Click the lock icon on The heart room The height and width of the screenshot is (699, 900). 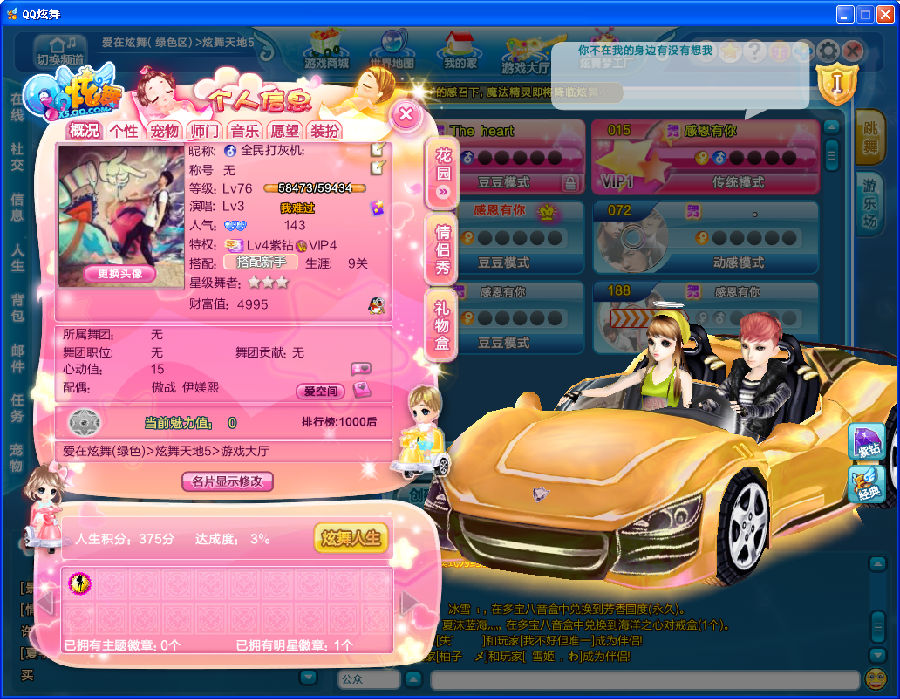(570, 183)
